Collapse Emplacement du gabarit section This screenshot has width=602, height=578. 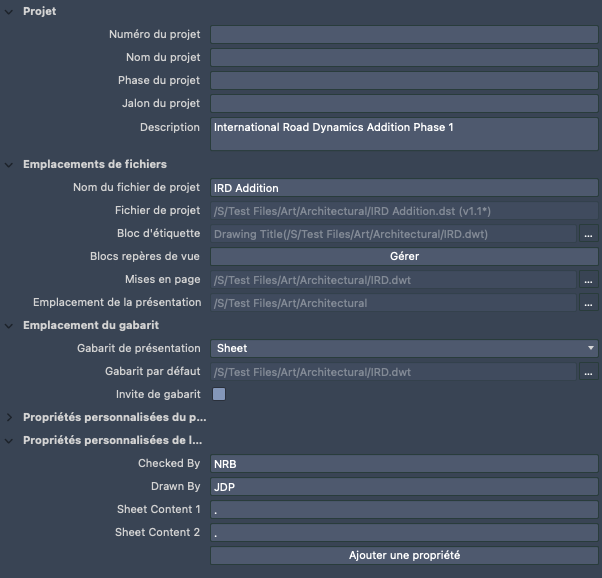(x=10, y=325)
